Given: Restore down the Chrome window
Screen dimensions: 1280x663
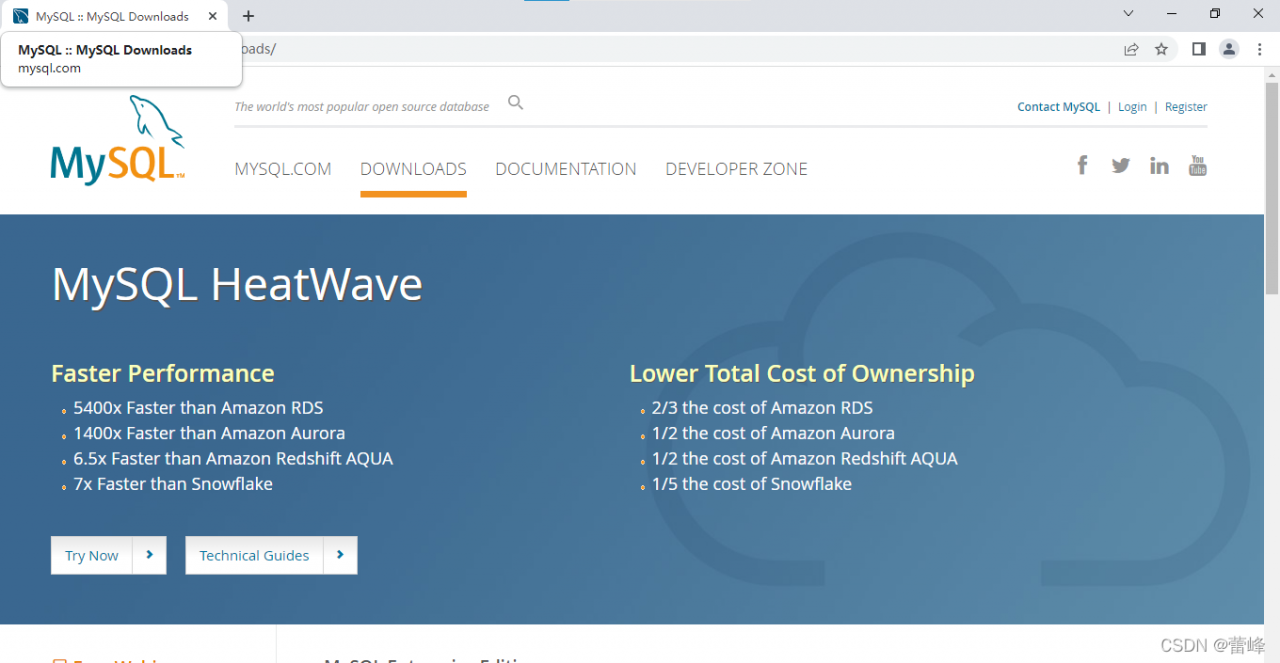Looking at the screenshot, I should [1215, 14].
